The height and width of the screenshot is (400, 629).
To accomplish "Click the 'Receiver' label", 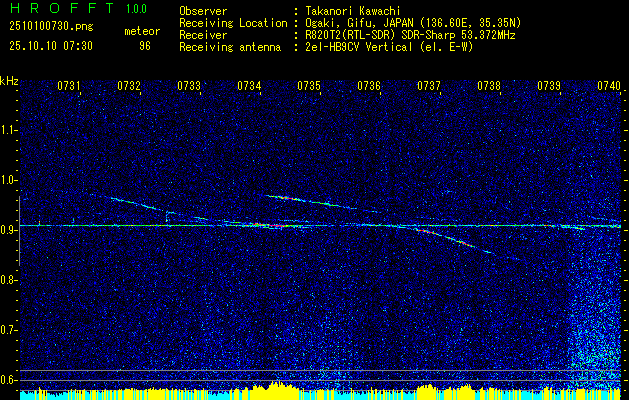I will coord(203,35).
